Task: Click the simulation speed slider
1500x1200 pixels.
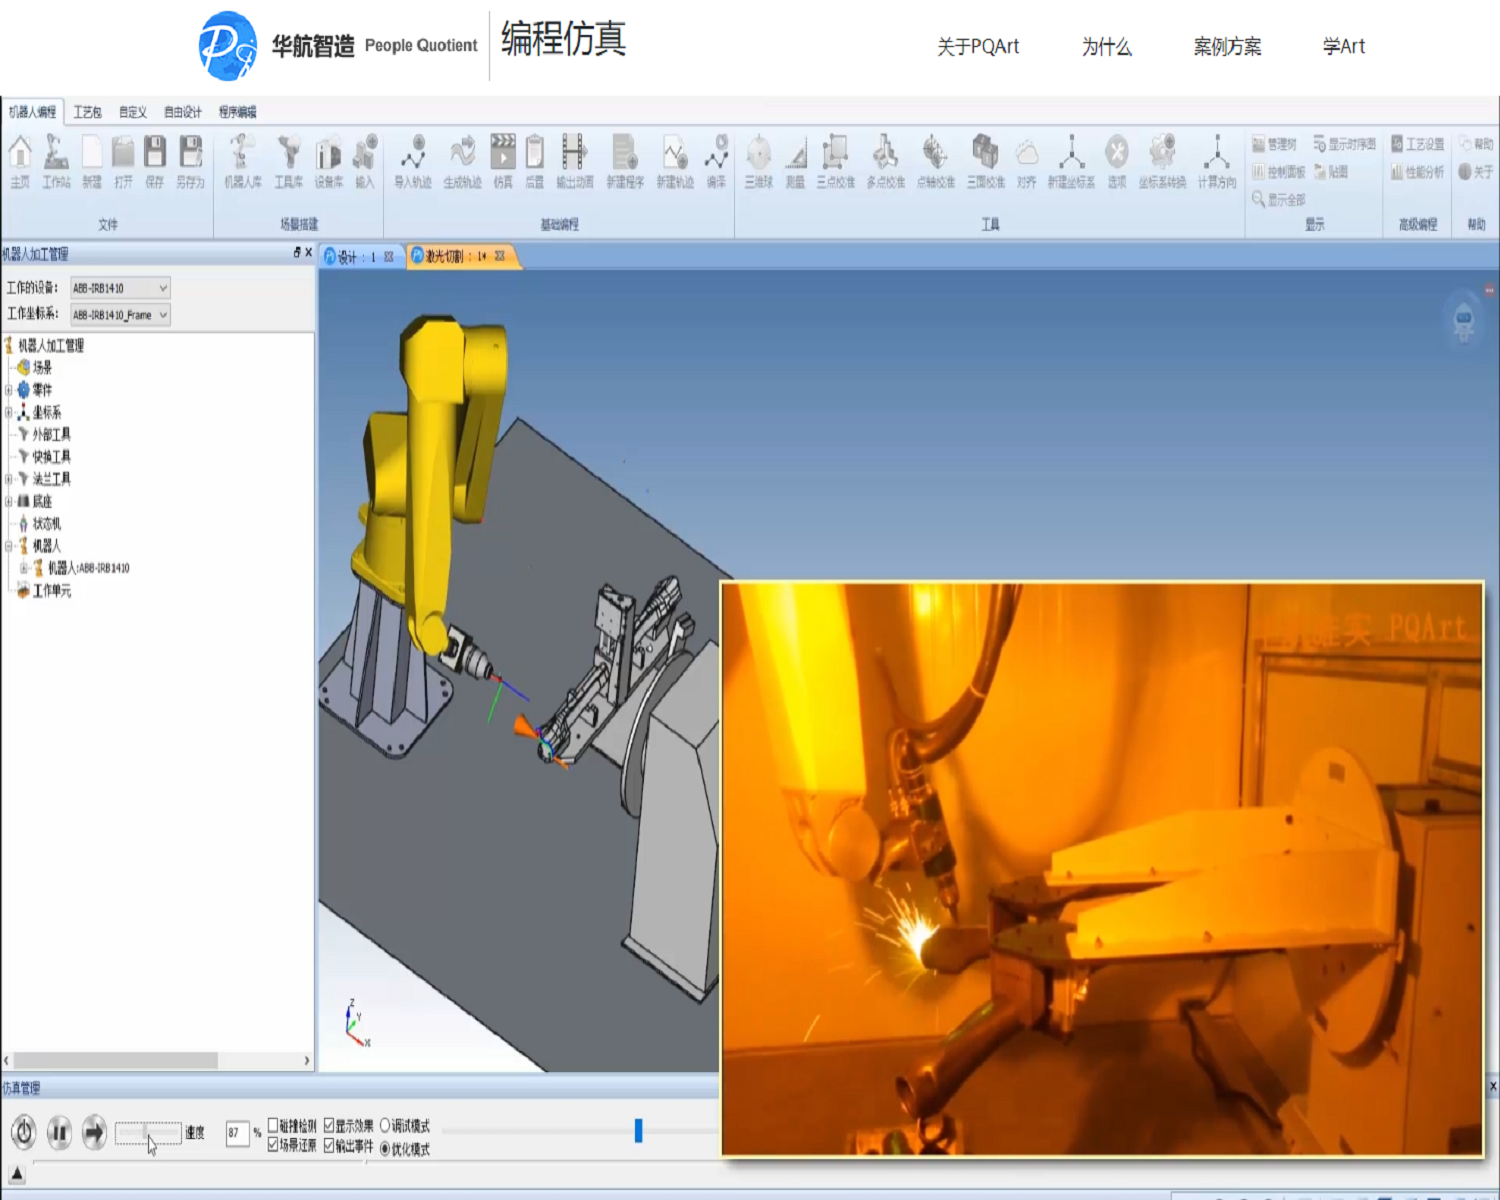Action: (147, 1133)
